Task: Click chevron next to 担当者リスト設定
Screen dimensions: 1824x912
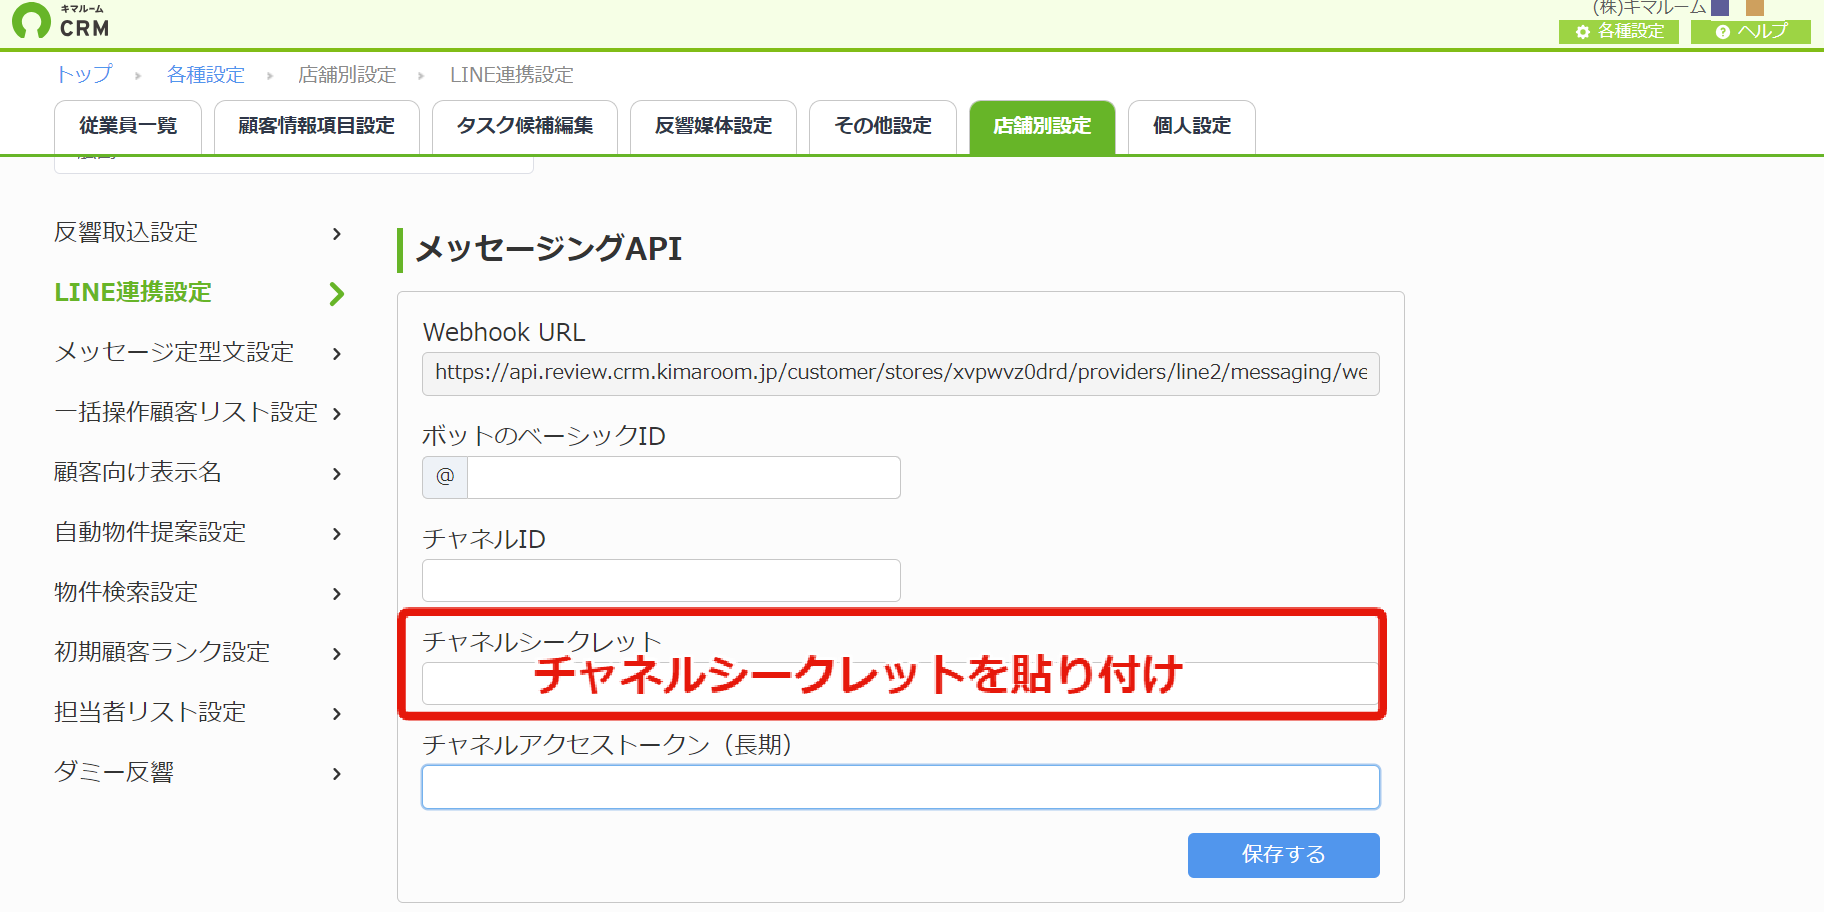Action: (337, 714)
